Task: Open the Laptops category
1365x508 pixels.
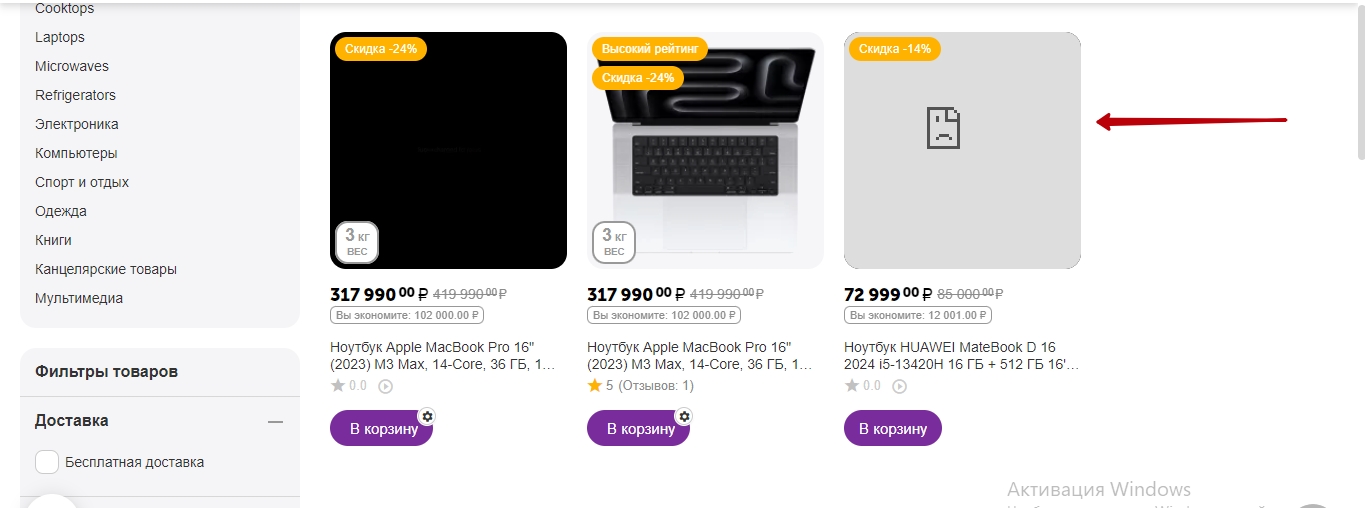Action: coord(60,37)
